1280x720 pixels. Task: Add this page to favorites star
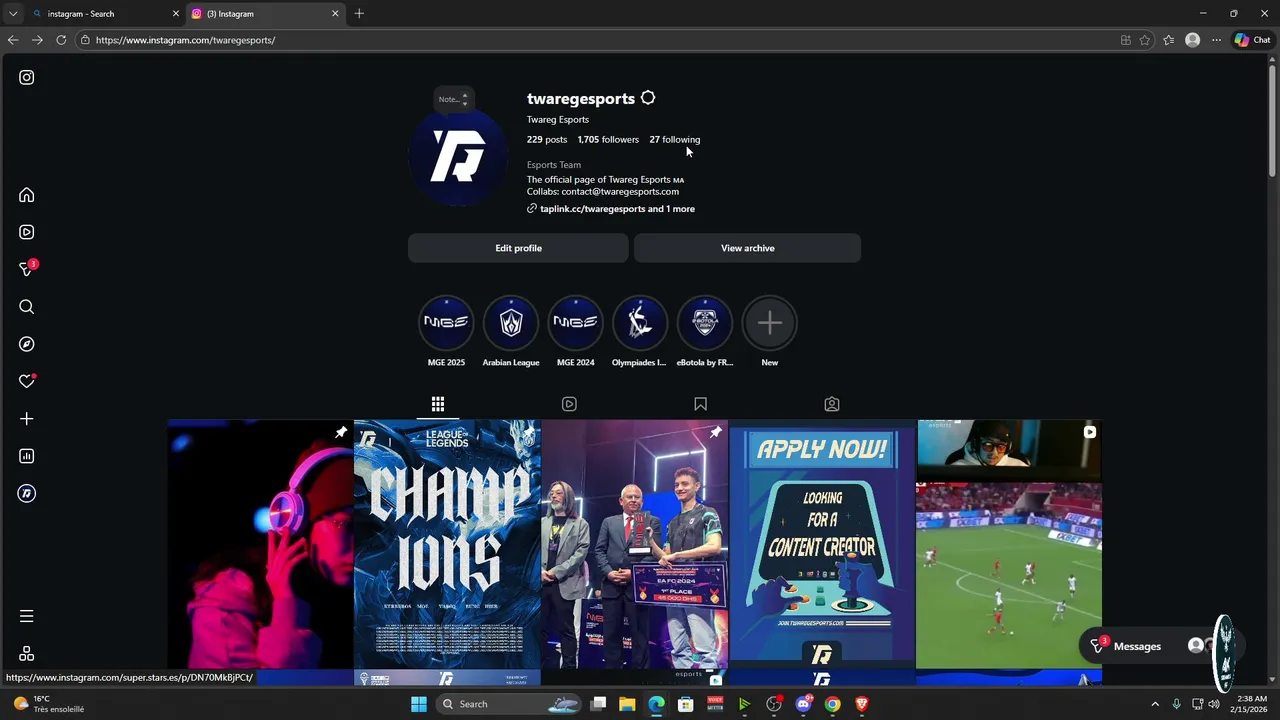(x=1145, y=40)
